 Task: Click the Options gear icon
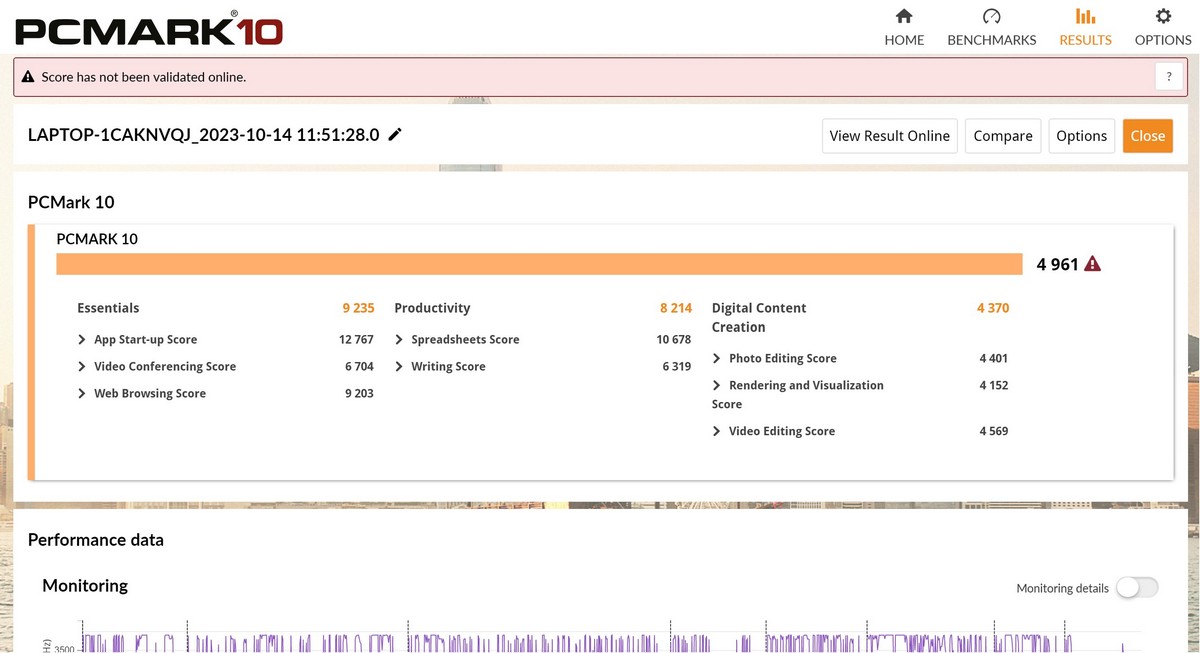pos(1163,16)
